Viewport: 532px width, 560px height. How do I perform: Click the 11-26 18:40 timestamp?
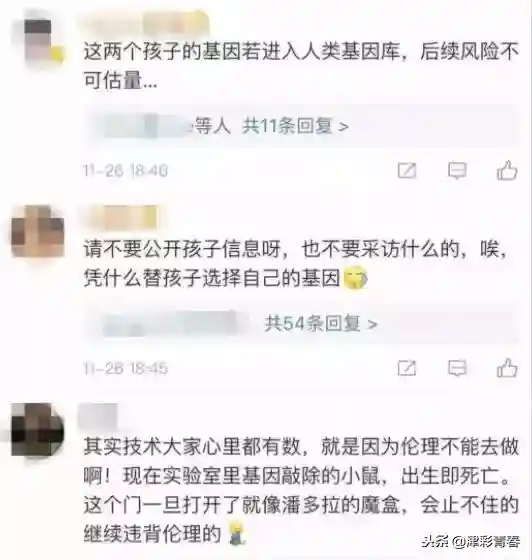(x=125, y=170)
